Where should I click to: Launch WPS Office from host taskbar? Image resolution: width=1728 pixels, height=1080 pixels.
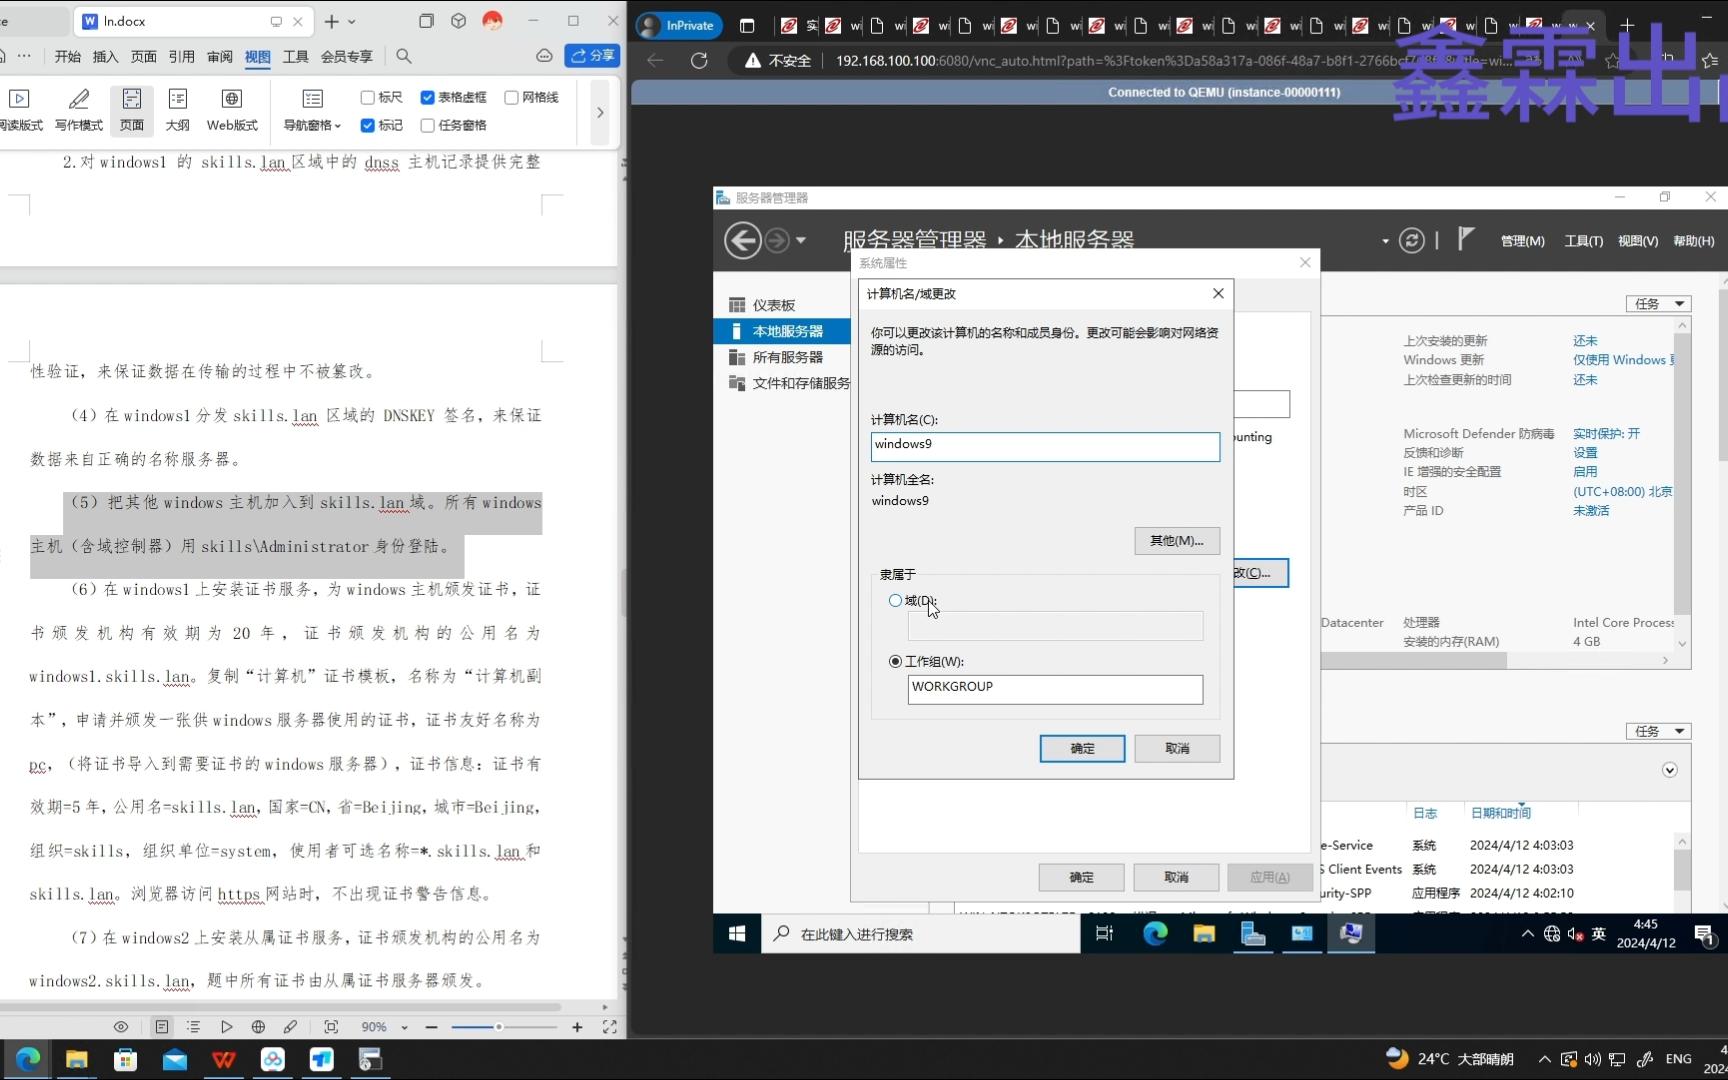[x=224, y=1059]
